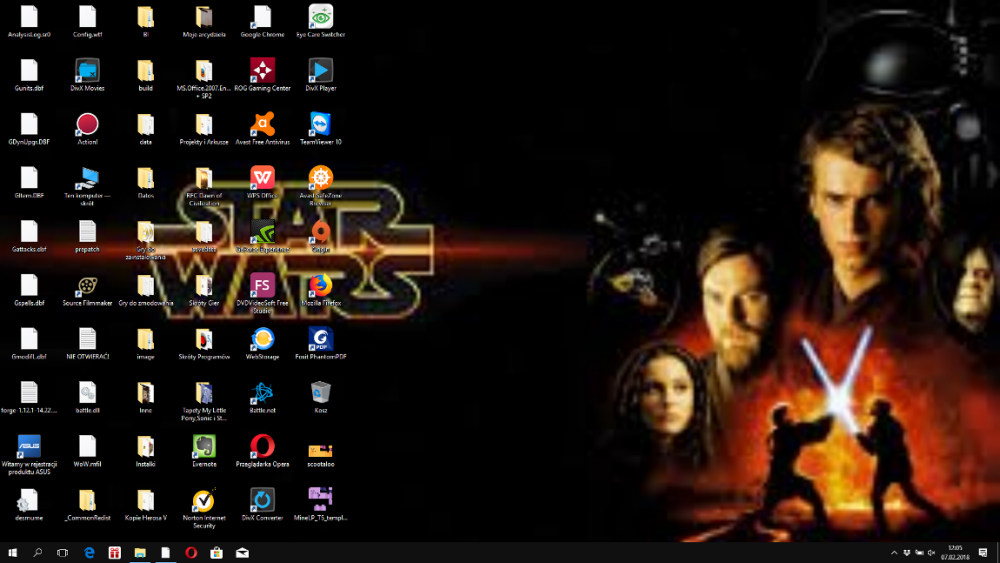Click the Source Filmmaker desktop icon
Screen dimensions: 1000x563
point(87,286)
